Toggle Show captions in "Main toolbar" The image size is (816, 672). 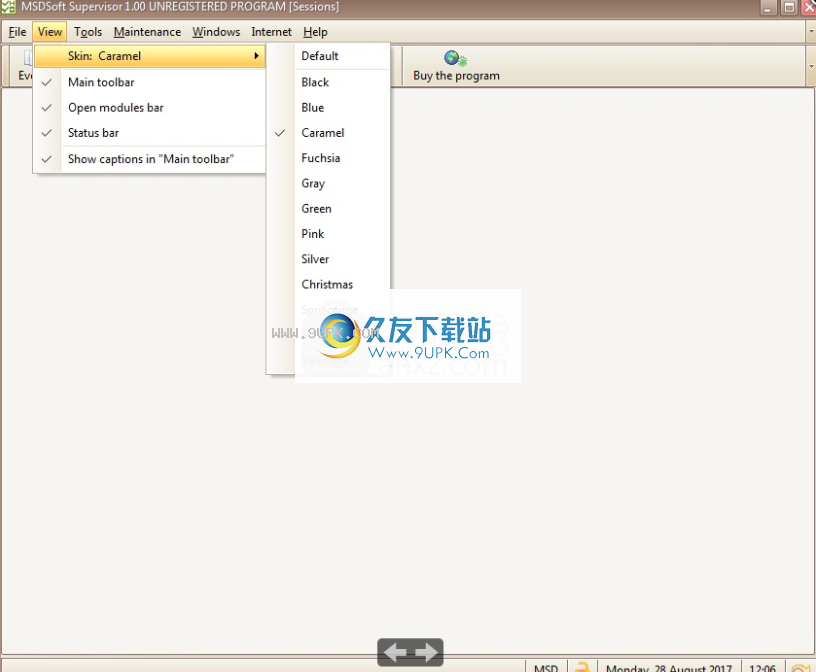pyautogui.click(x=149, y=159)
